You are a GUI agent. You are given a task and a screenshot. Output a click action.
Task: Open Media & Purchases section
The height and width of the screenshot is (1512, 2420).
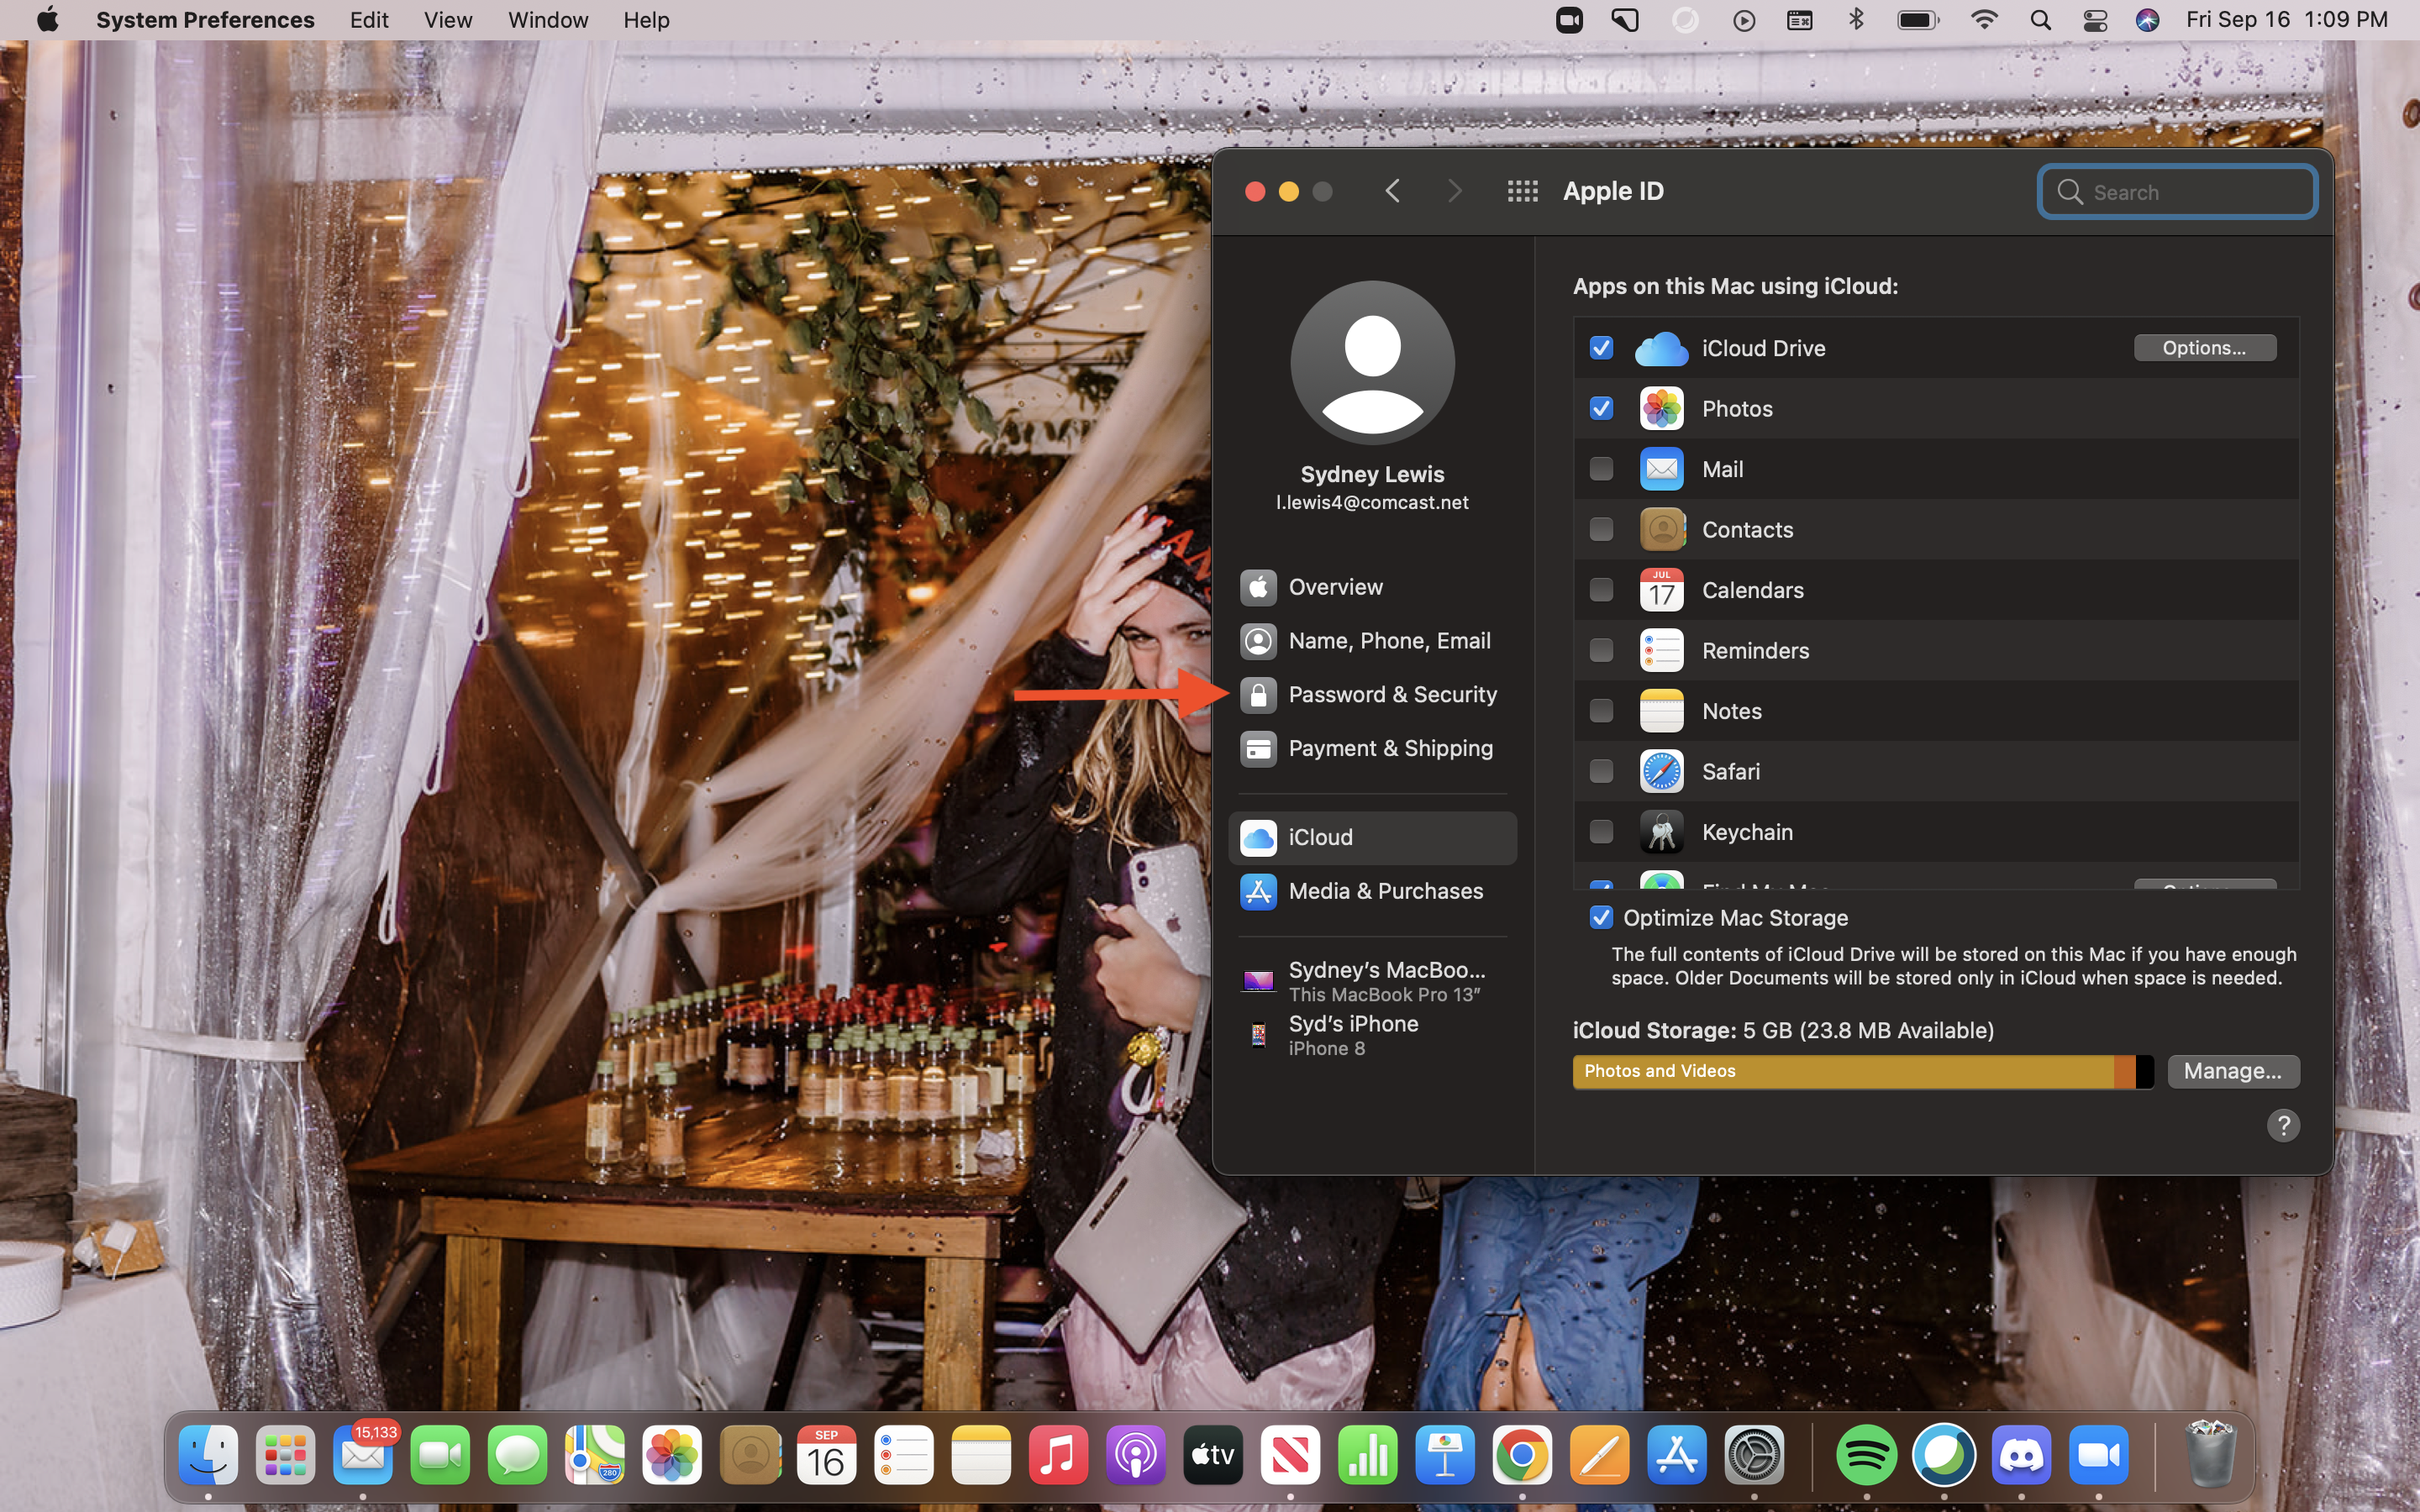pyautogui.click(x=1372, y=891)
